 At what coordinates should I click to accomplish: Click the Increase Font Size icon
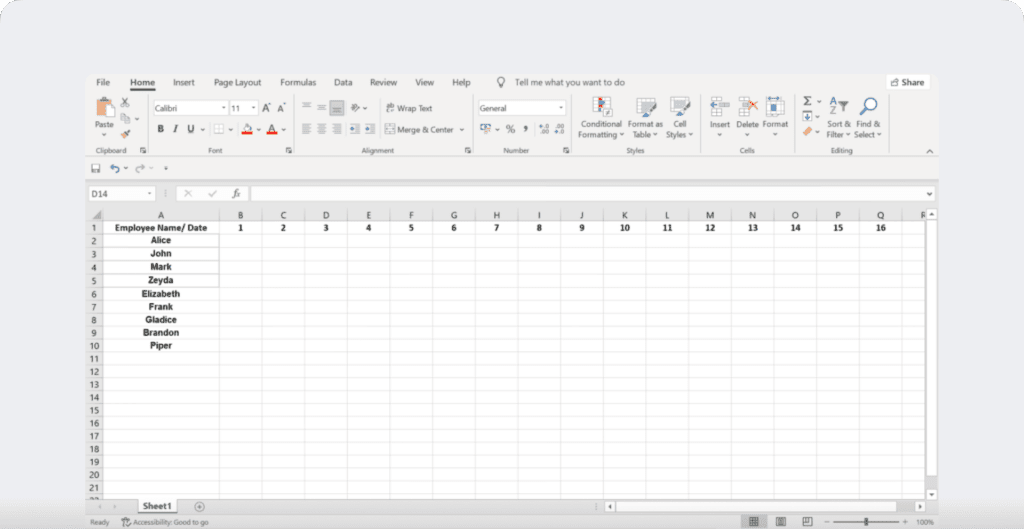pos(267,108)
